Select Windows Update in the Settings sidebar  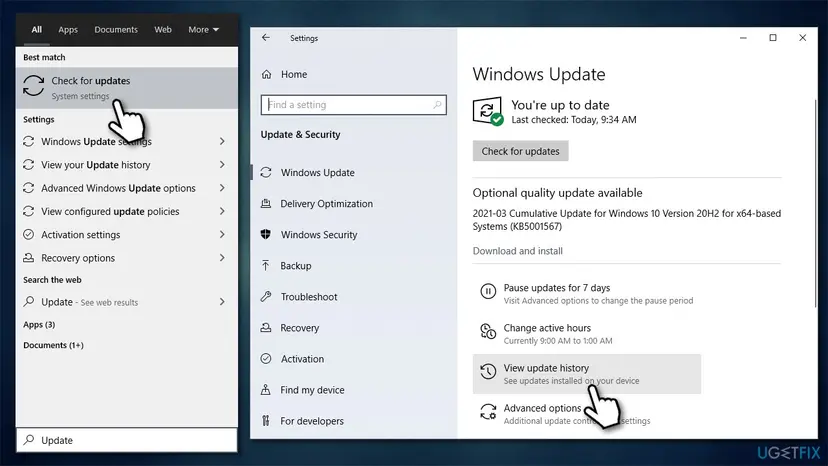(354, 172)
